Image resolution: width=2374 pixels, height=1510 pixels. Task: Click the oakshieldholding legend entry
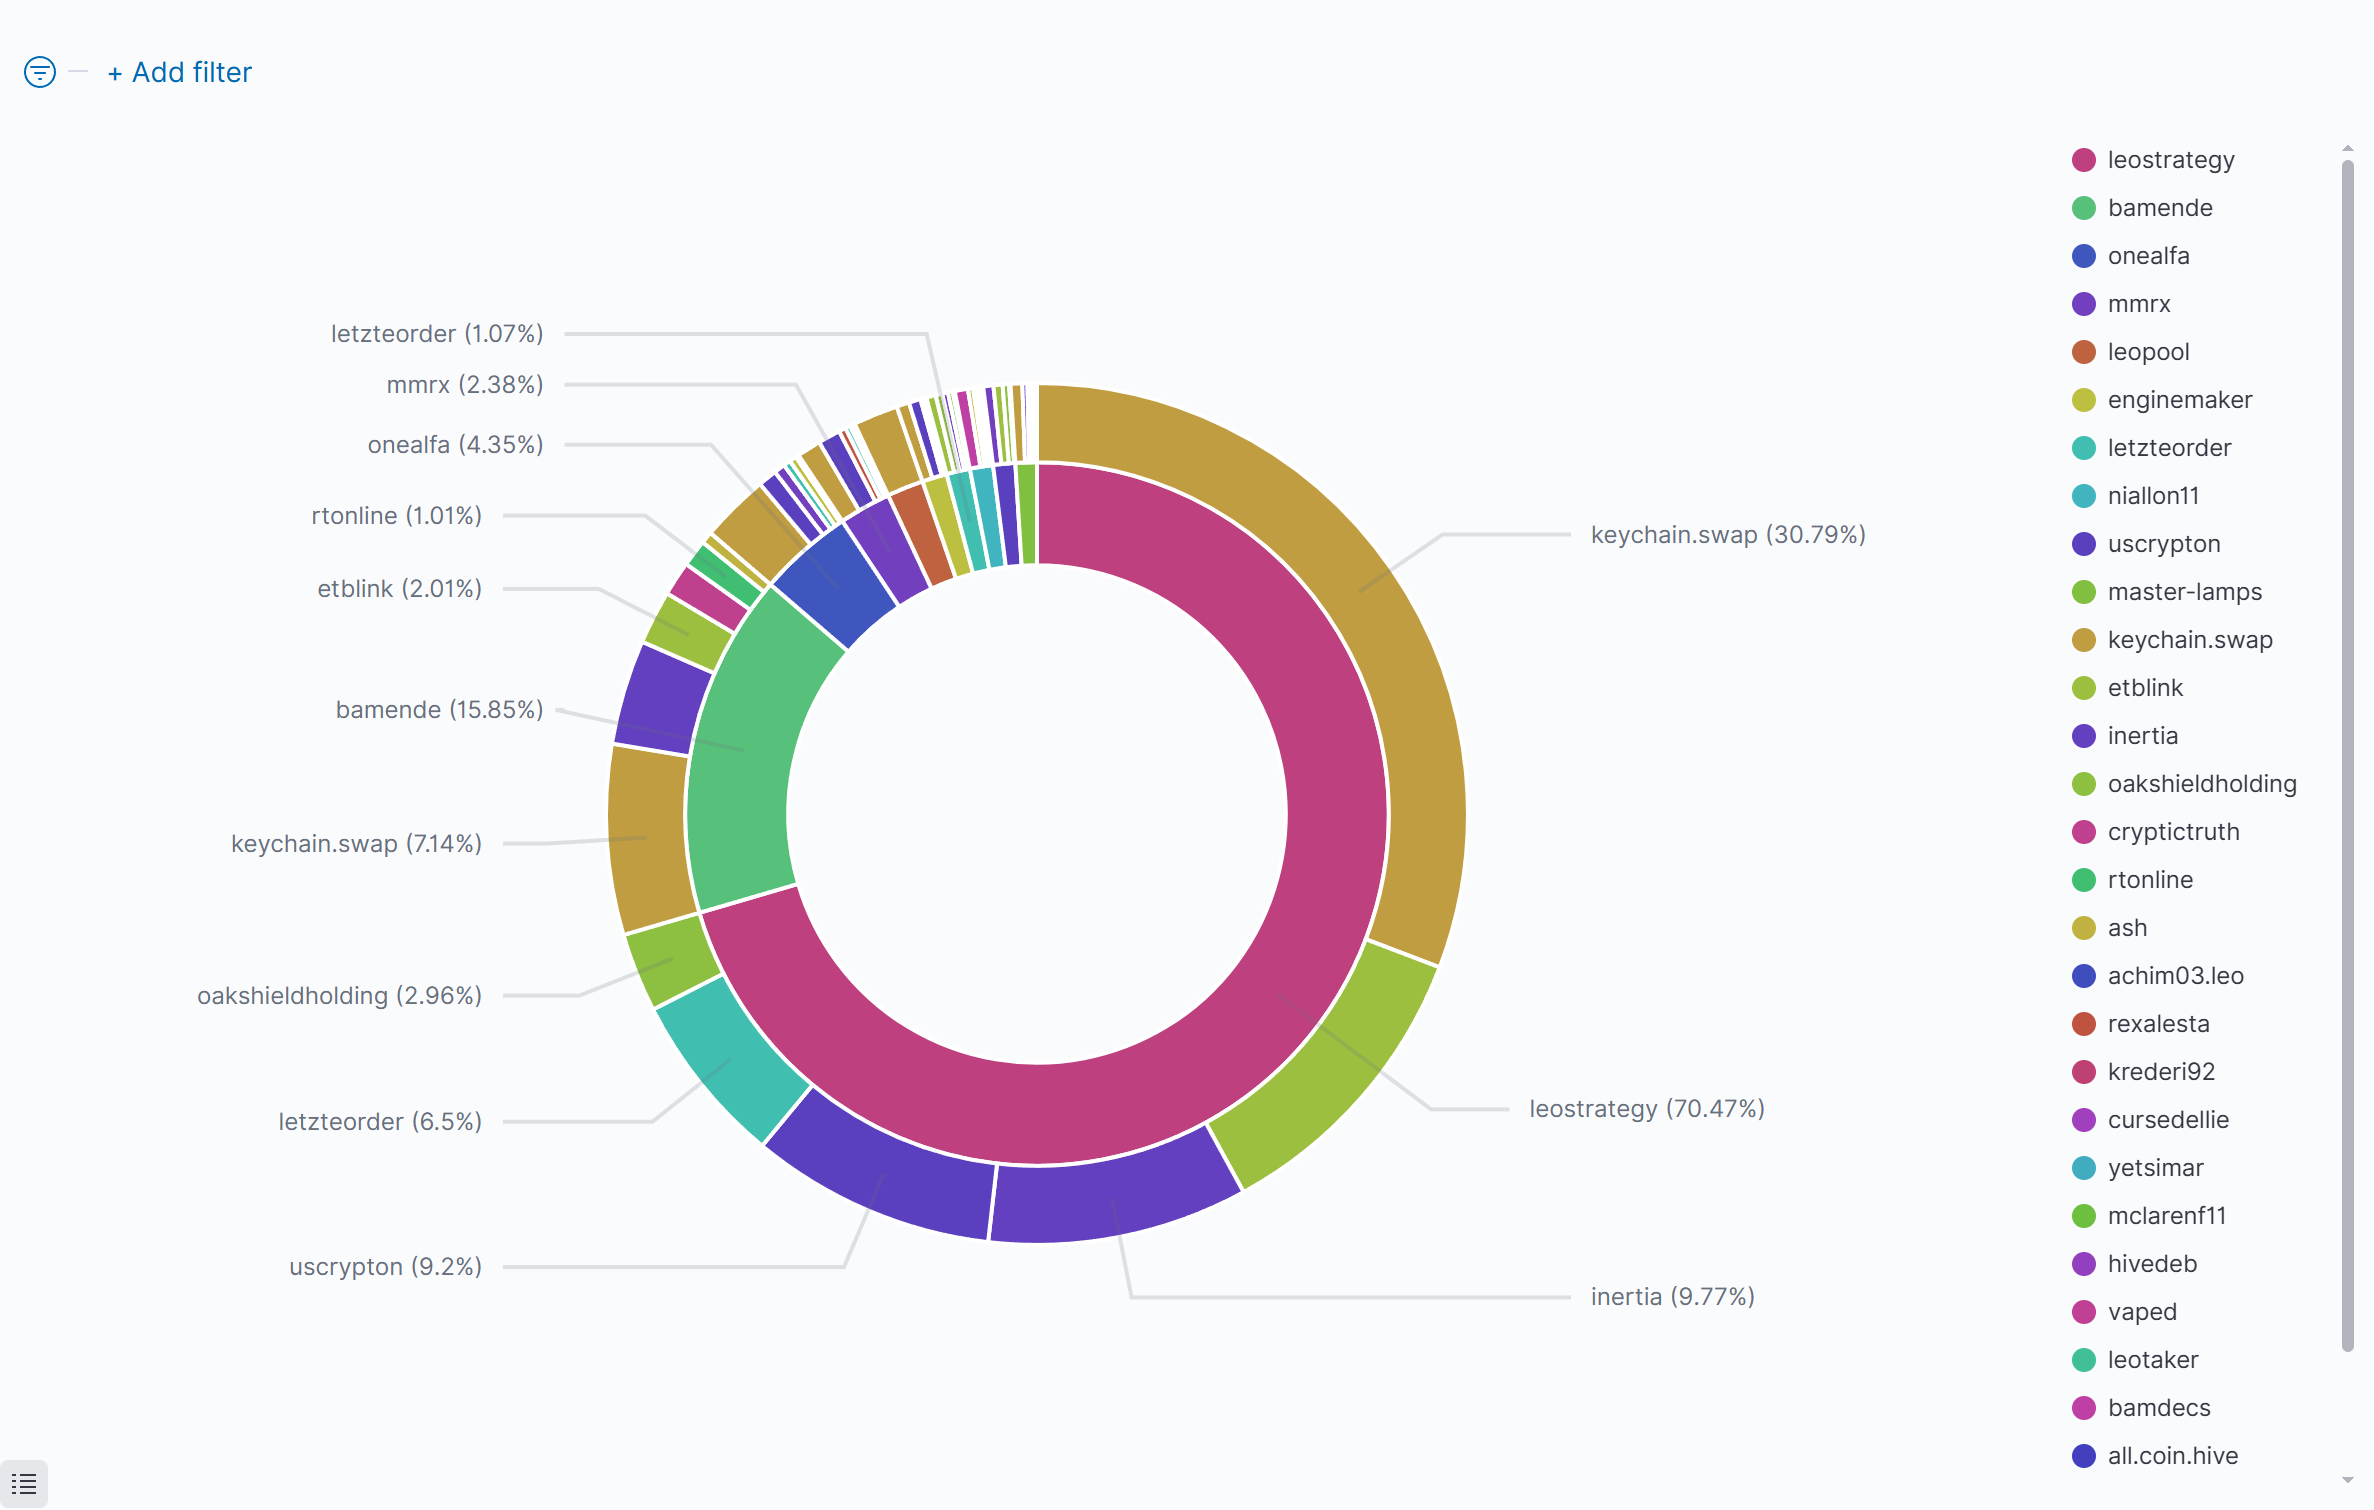(2201, 784)
